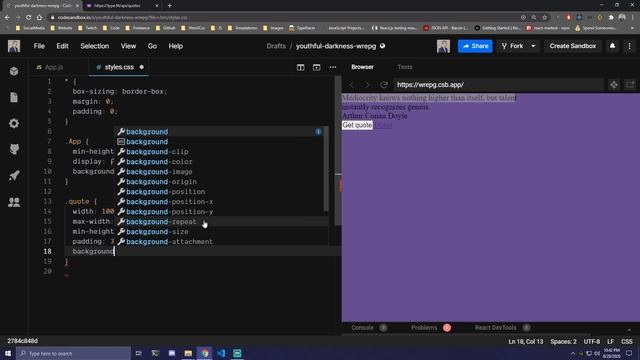Viewport: 640px width, 360px height.
Task: Toggle split editor layout icon
Action: pyautogui.click(x=300, y=67)
